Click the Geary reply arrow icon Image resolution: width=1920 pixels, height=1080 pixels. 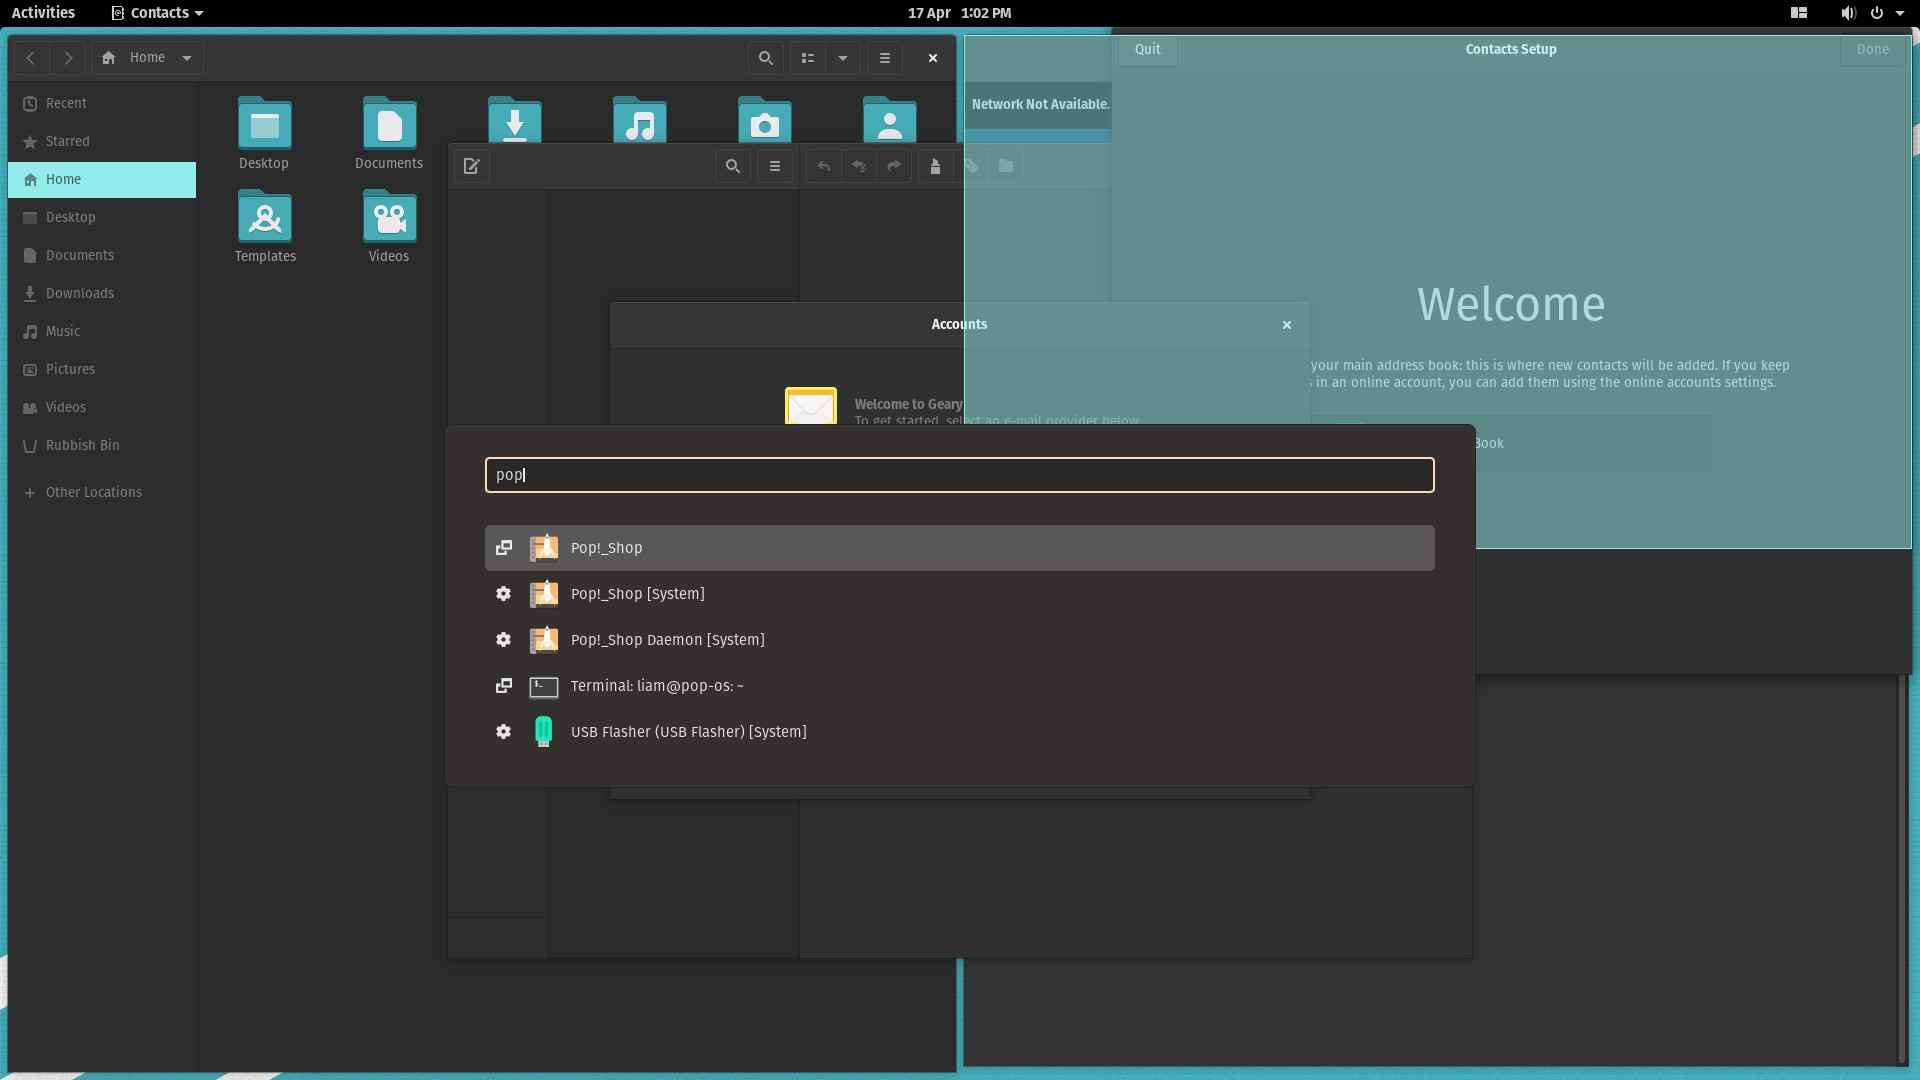pos(824,166)
